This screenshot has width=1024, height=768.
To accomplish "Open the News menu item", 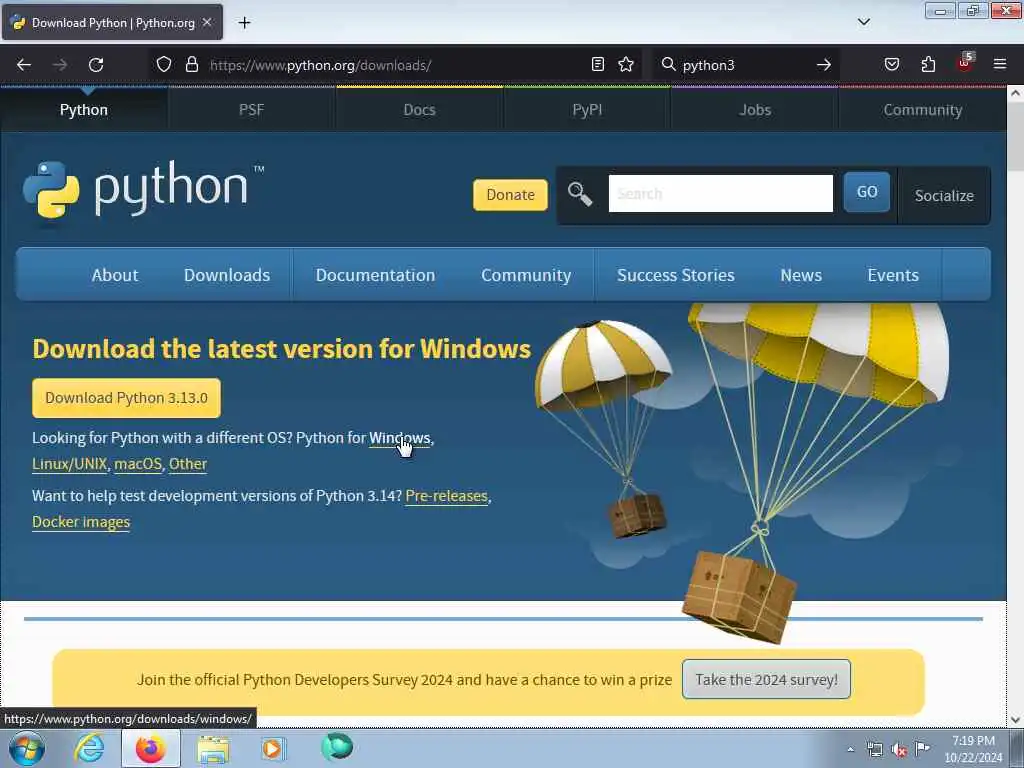I will click(x=801, y=275).
